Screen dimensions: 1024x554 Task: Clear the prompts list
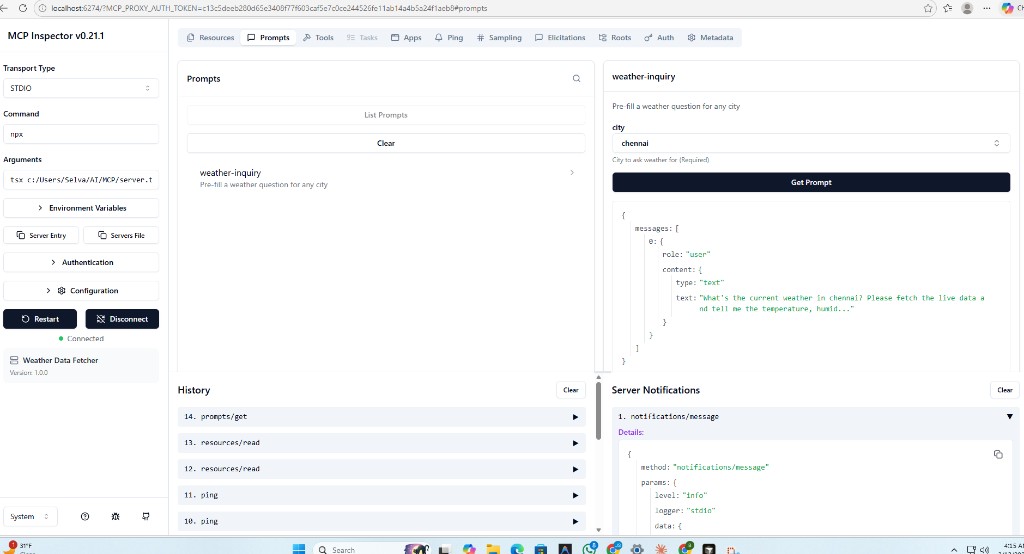coord(386,143)
